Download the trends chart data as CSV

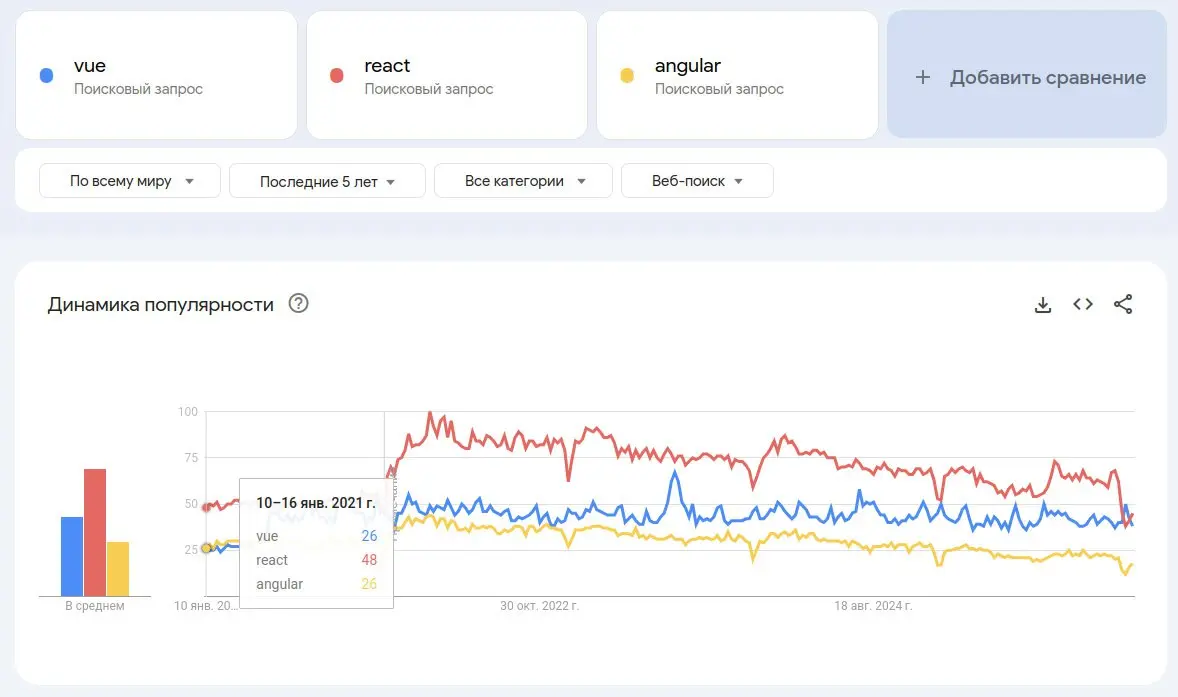pyautogui.click(x=1043, y=304)
